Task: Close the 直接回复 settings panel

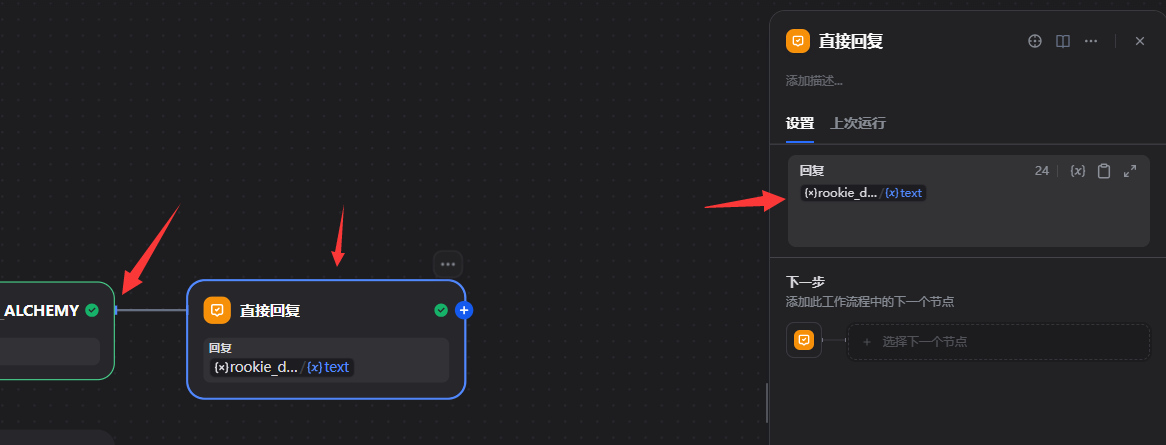Action: click(x=1140, y=41)
